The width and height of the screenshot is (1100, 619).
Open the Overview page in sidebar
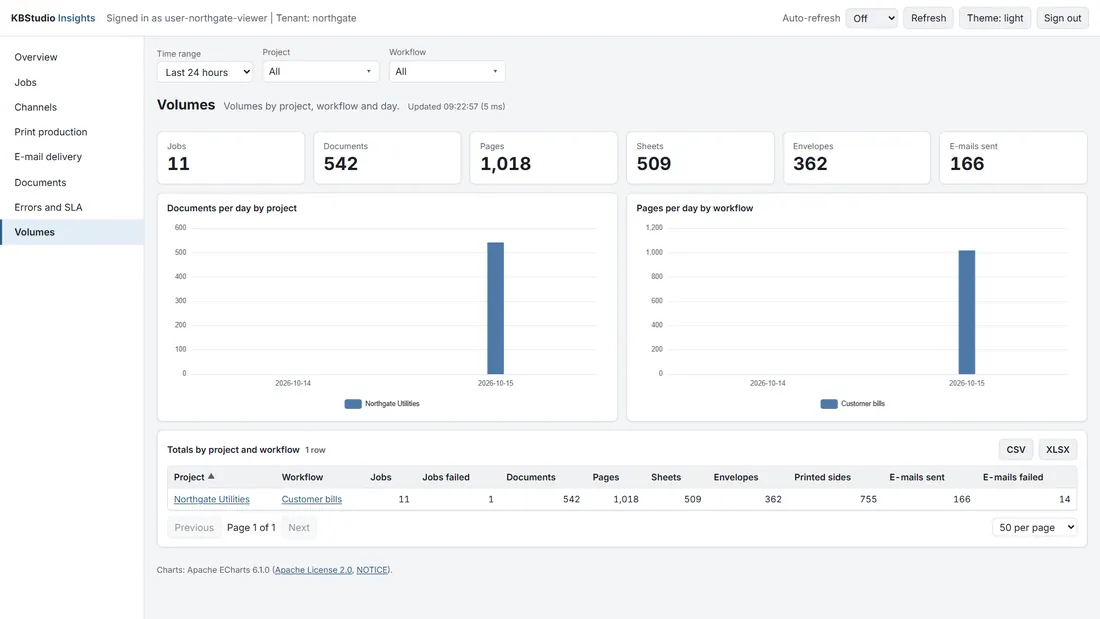coord(72,57)
